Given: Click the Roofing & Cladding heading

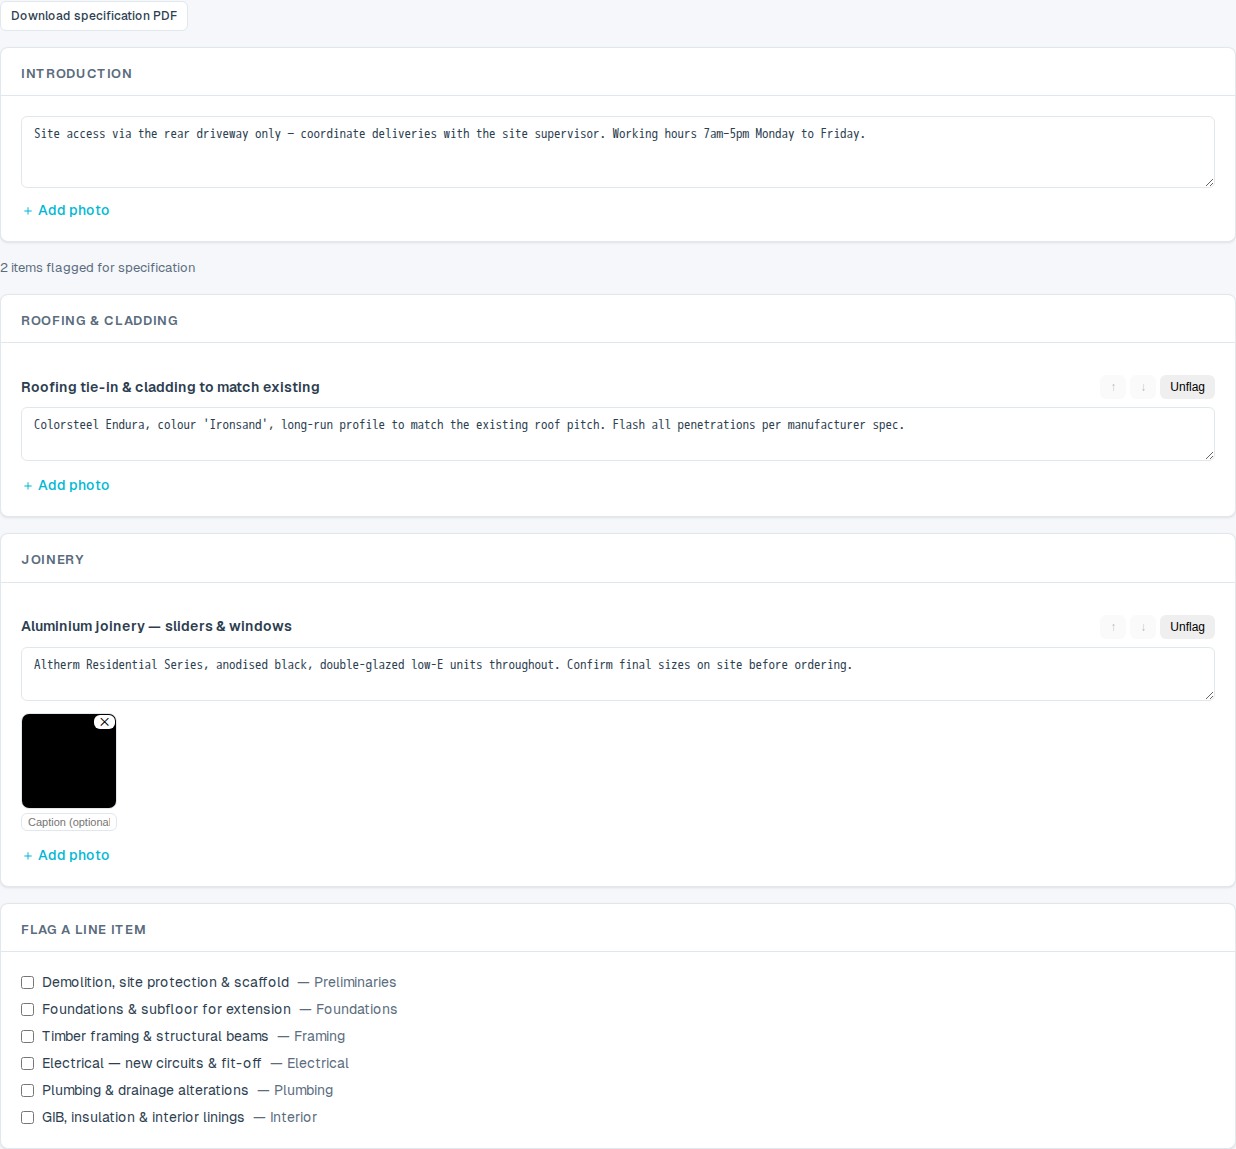Looking at the screenshot, I should (99, 321).
